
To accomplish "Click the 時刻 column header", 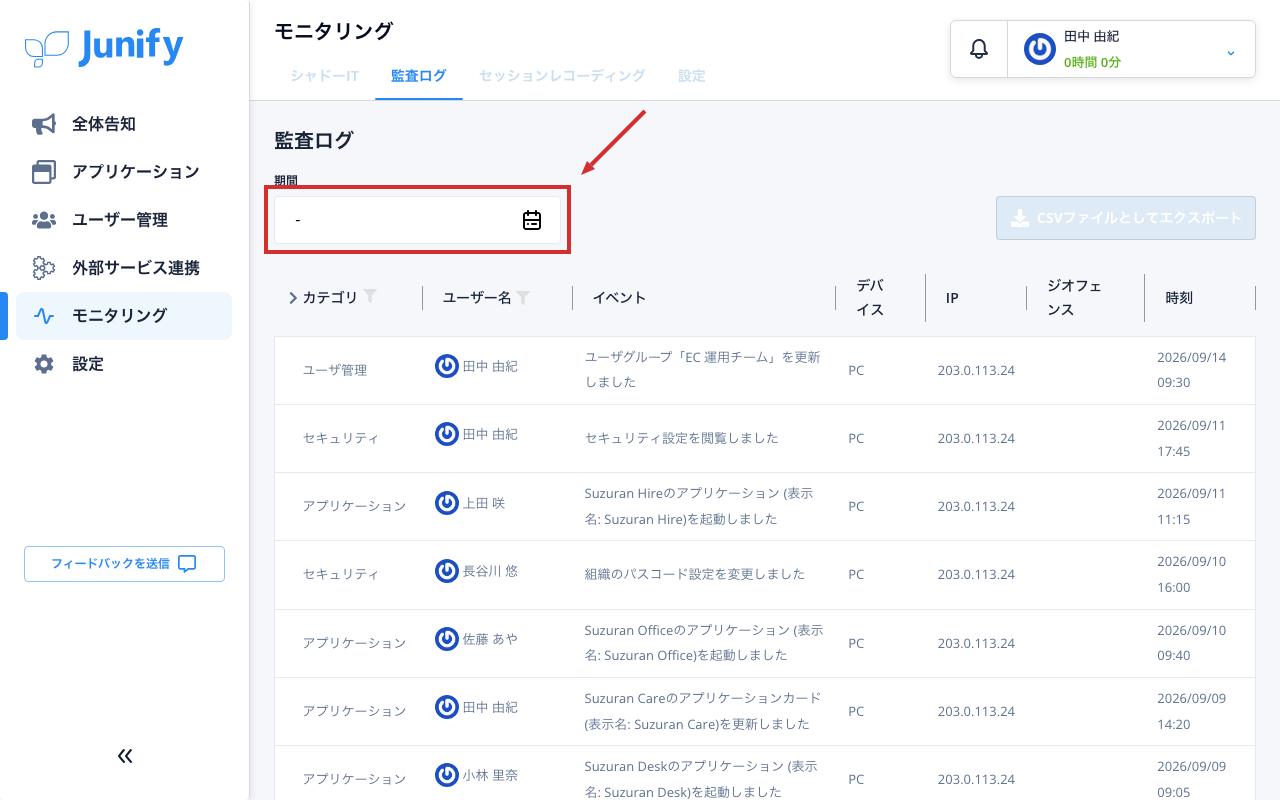I will click(x=1179, y=298).
